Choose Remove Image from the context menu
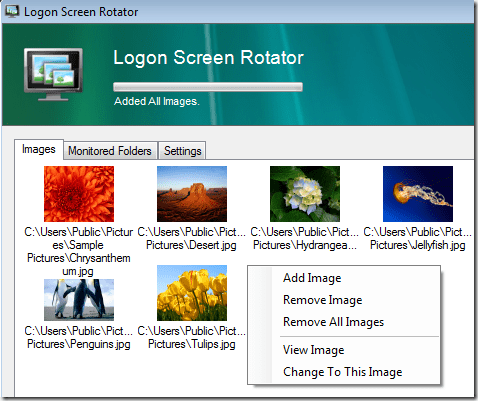This screenshot has height=401, width=478. 344,300
